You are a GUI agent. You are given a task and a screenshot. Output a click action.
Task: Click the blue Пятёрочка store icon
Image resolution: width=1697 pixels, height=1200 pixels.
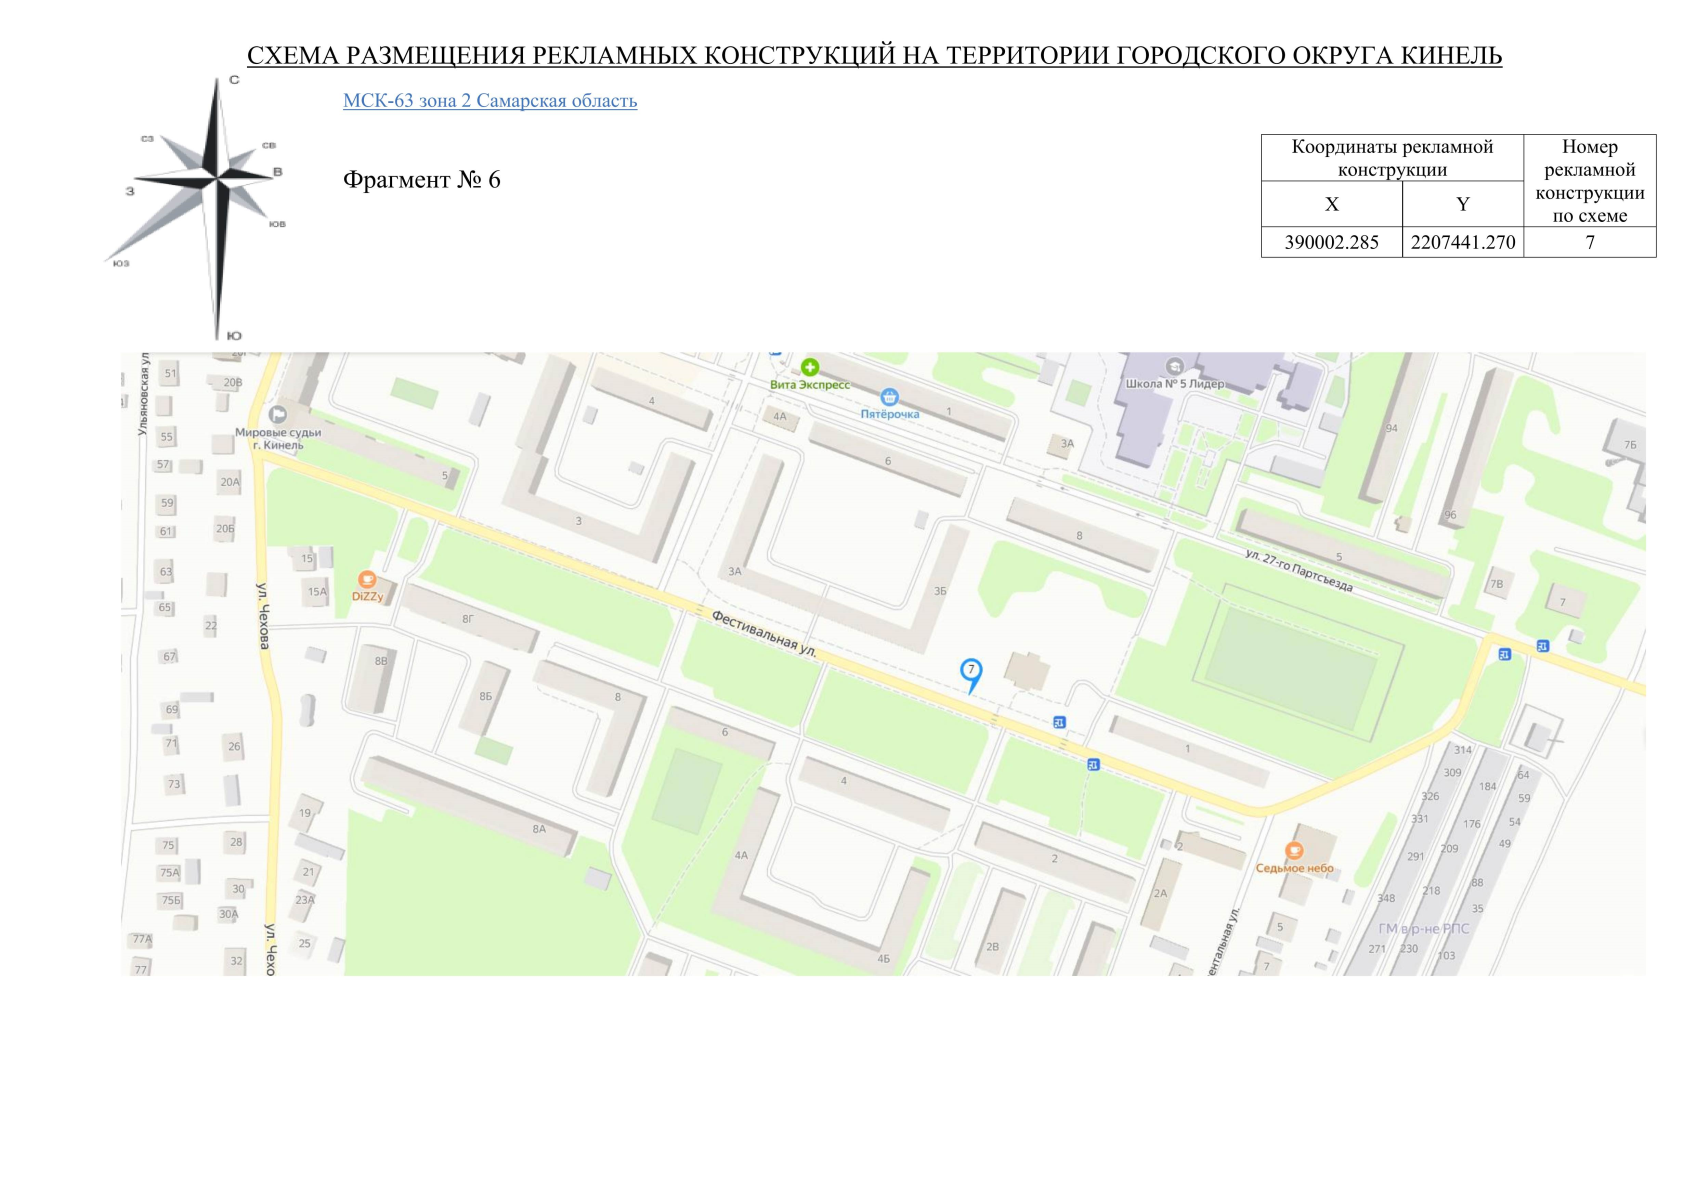[x=889, y=398]
